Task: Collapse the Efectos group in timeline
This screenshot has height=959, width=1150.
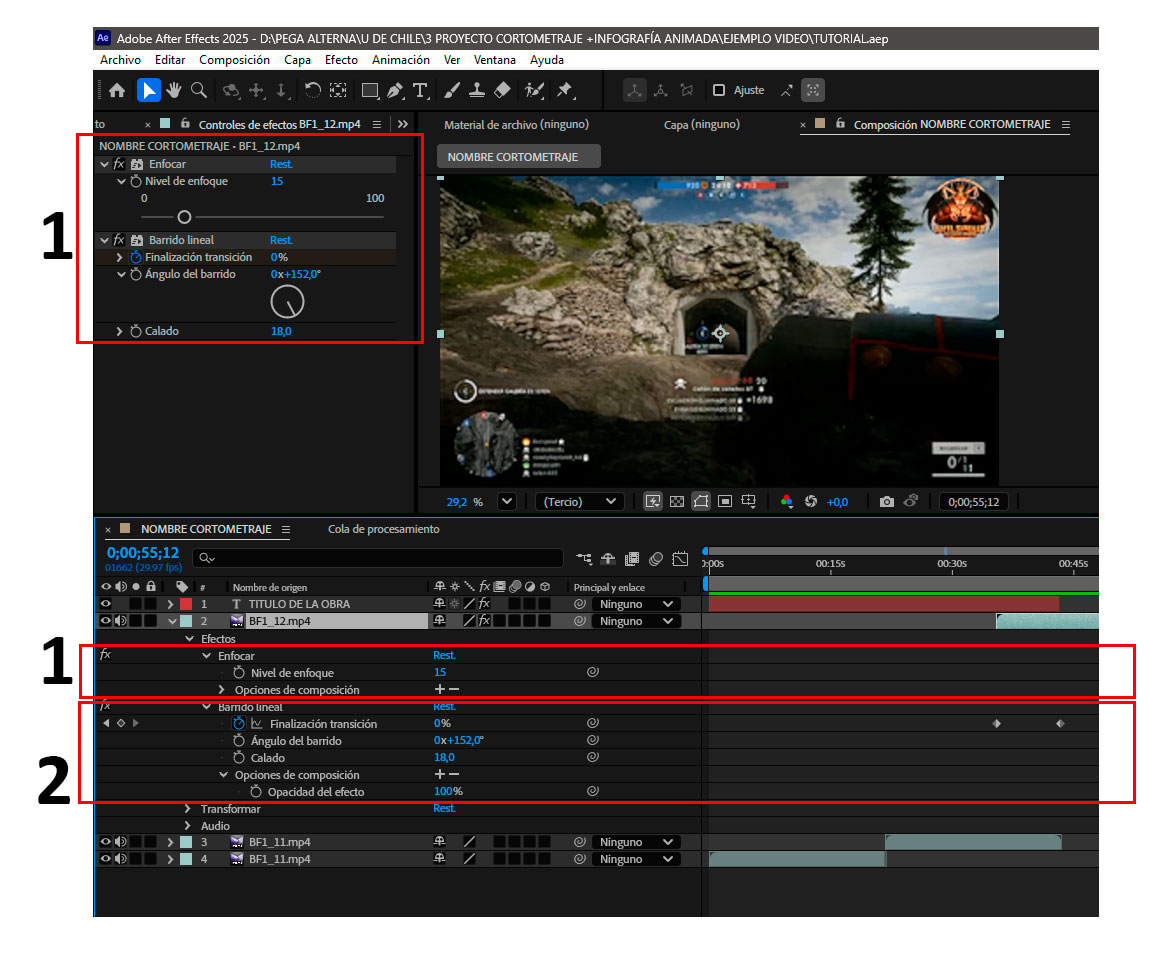Action: [189, 639]
